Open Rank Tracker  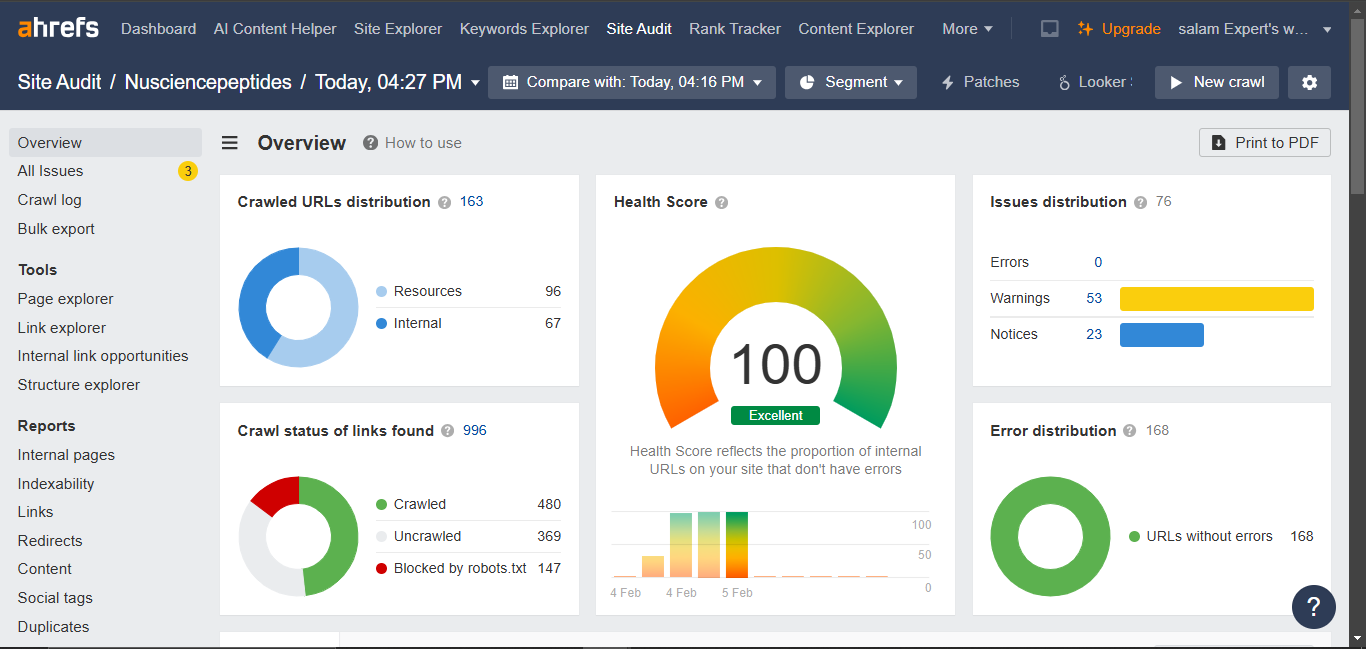point(735,29)
